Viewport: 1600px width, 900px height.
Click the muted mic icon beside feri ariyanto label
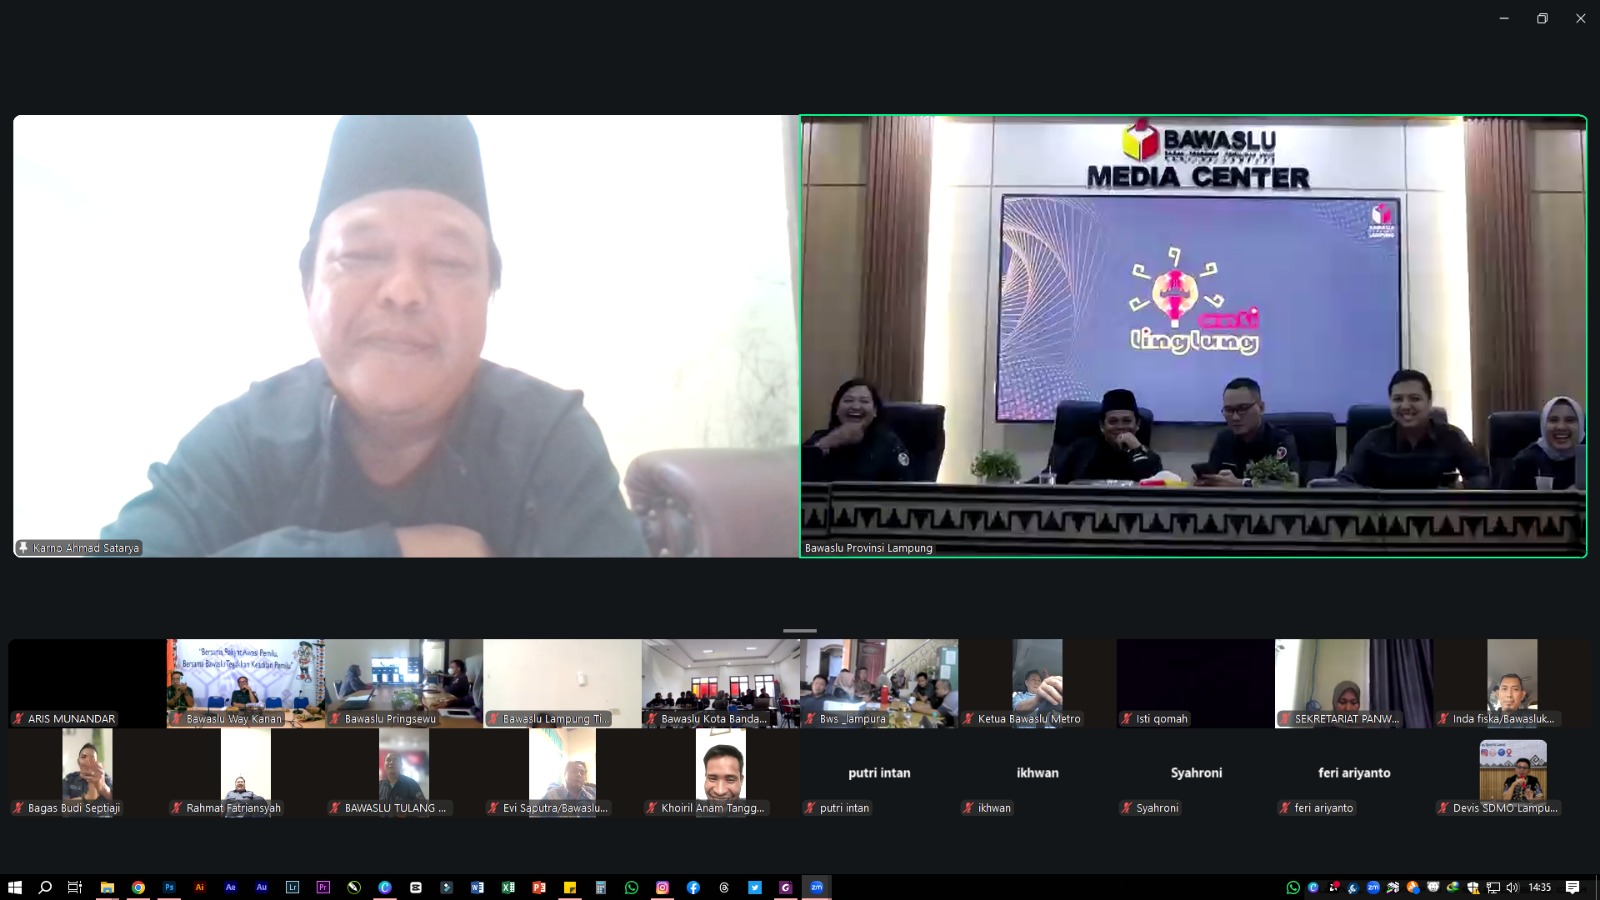coord(1285,808)
